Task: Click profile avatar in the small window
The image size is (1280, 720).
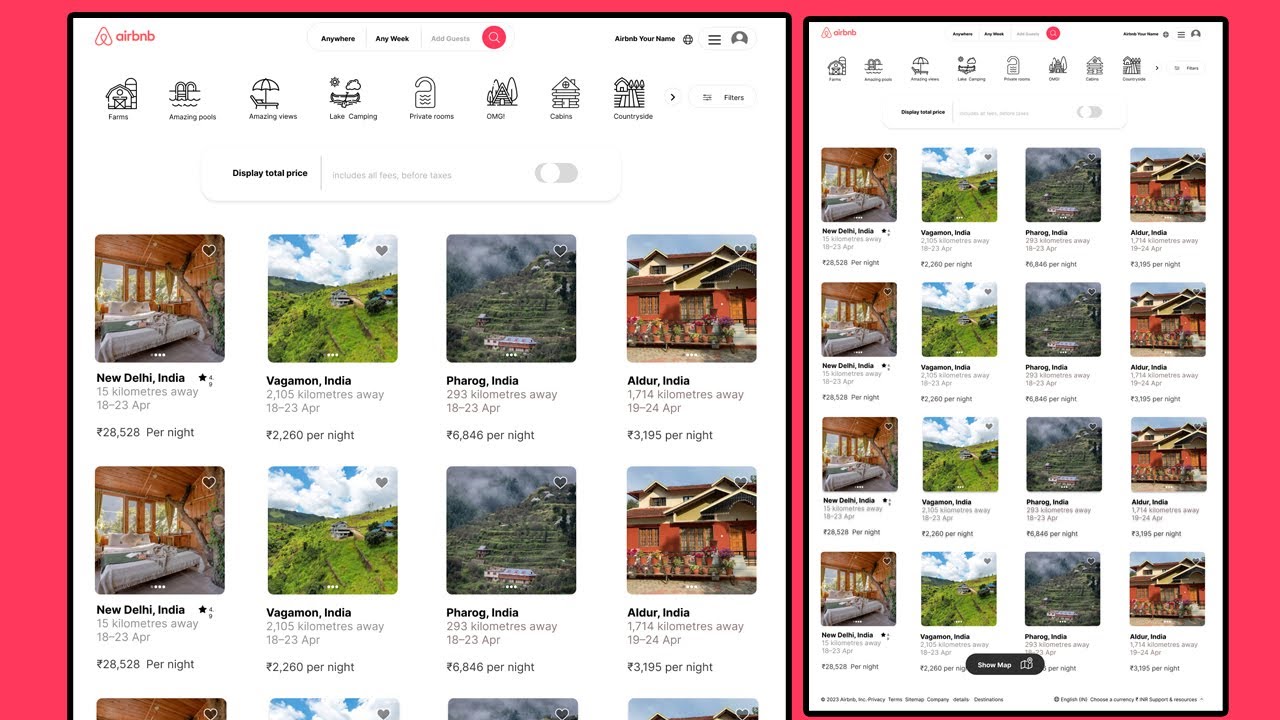Action: pyautogui.click(x=1196, y=34)
